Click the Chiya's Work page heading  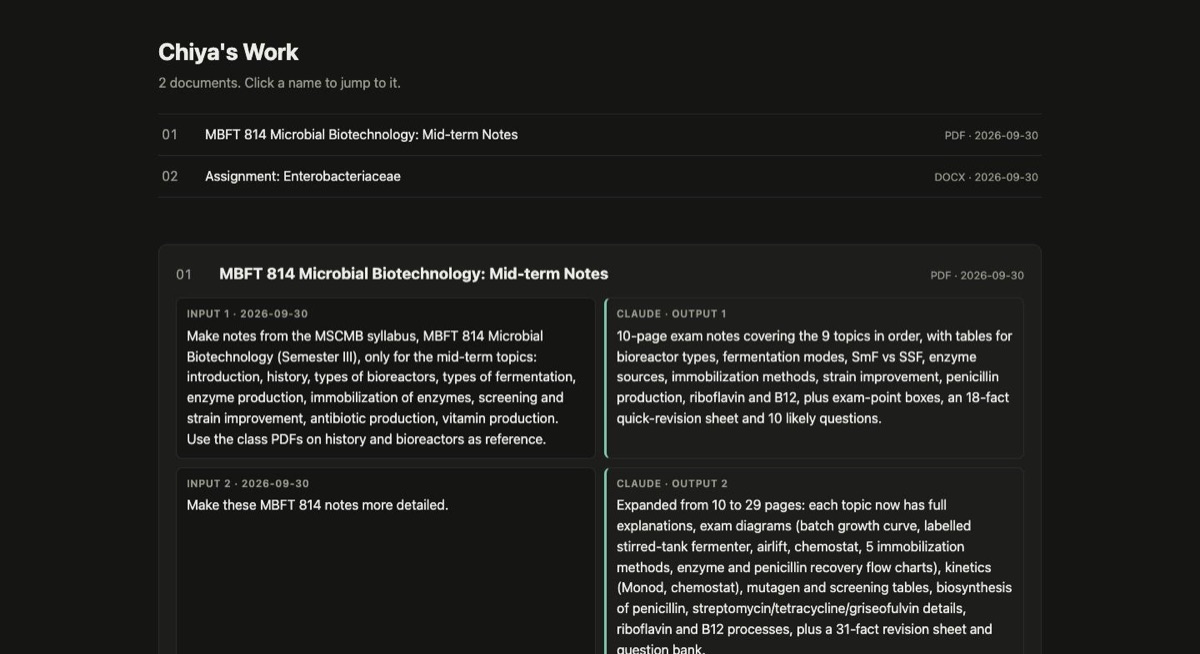pos(228,52)
